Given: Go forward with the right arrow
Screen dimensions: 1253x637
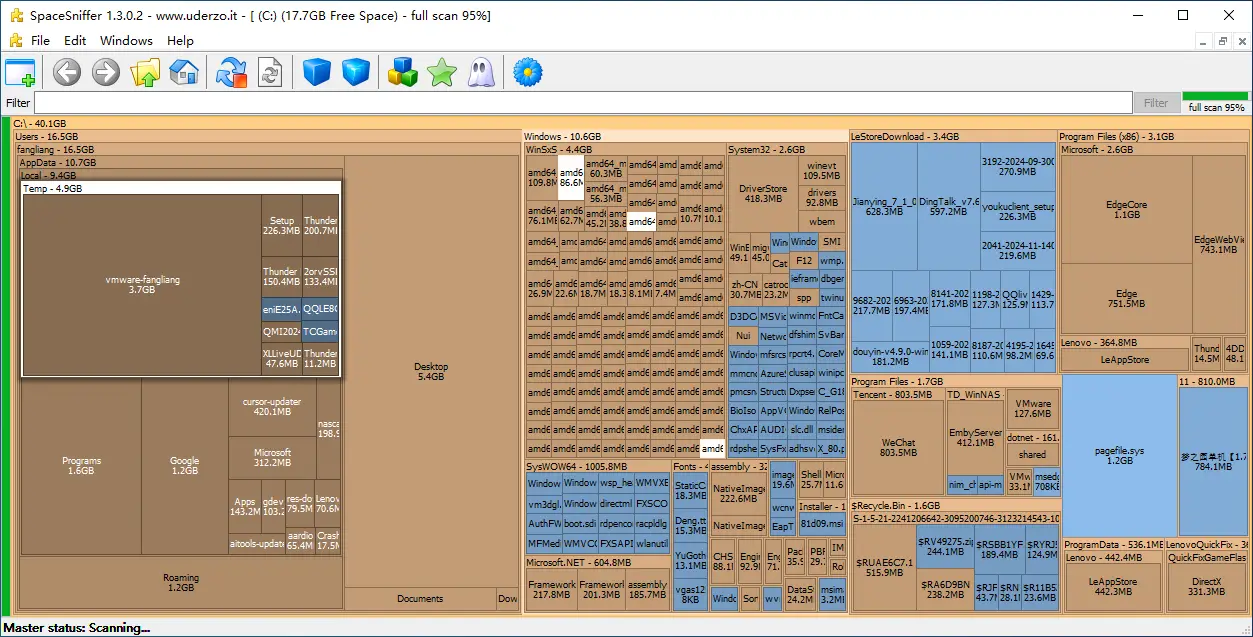Looking at the screenshot, I should pos(106,72).
